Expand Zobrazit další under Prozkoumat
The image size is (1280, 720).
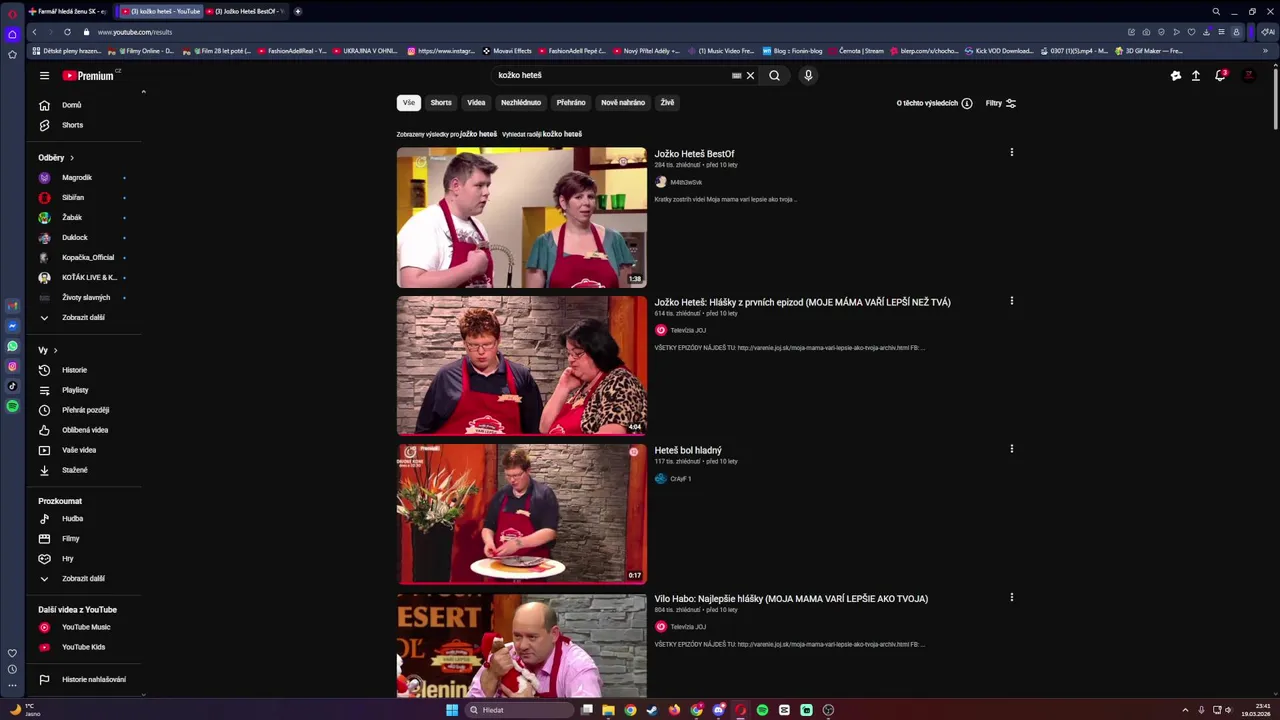click(x=84, y=578)
